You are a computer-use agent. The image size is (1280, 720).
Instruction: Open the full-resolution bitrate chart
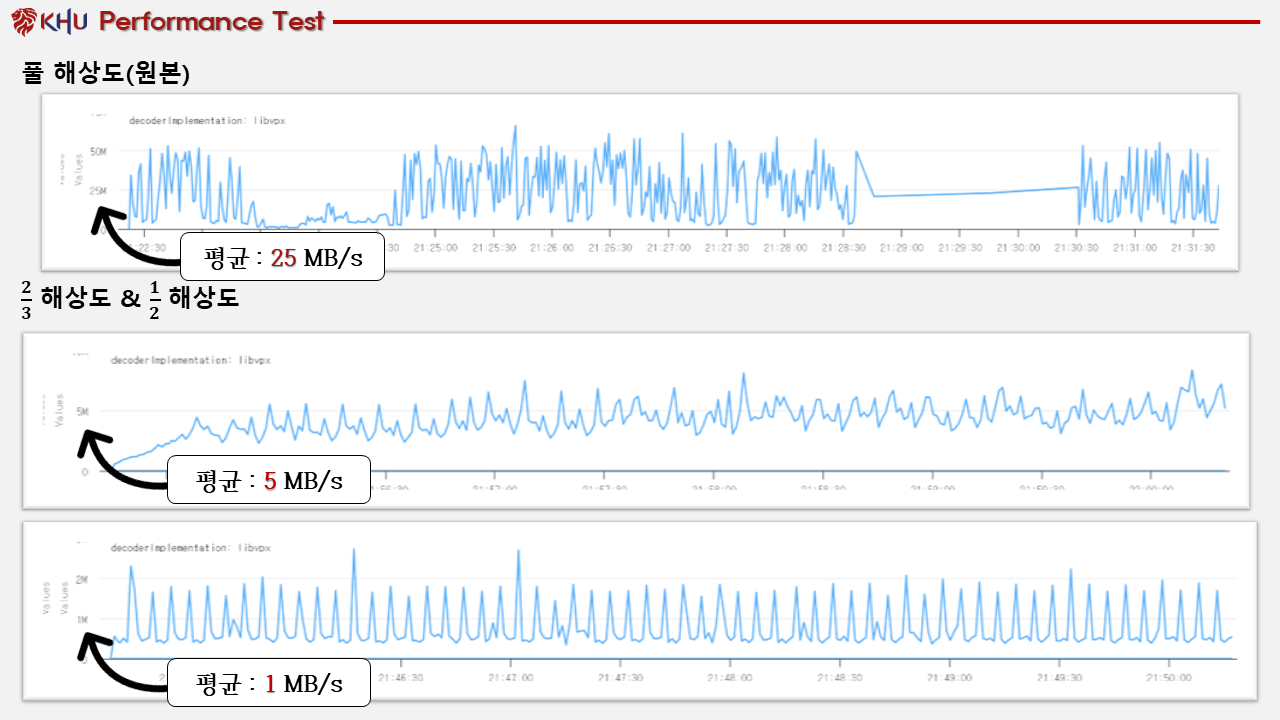click(640, 182)
